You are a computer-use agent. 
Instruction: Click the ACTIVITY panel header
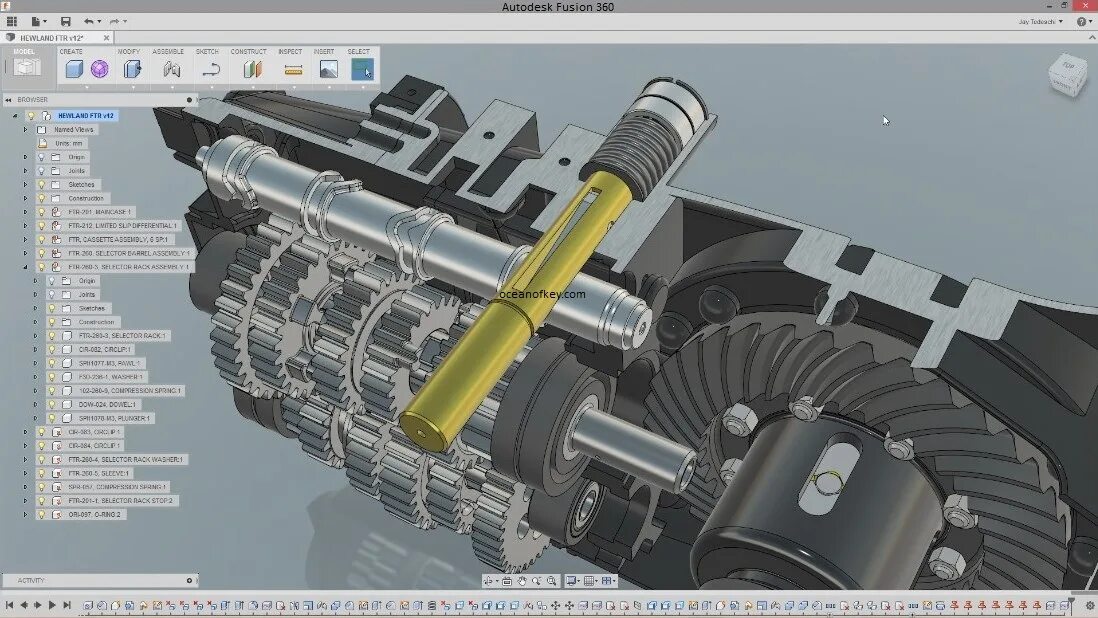point(100,580)
